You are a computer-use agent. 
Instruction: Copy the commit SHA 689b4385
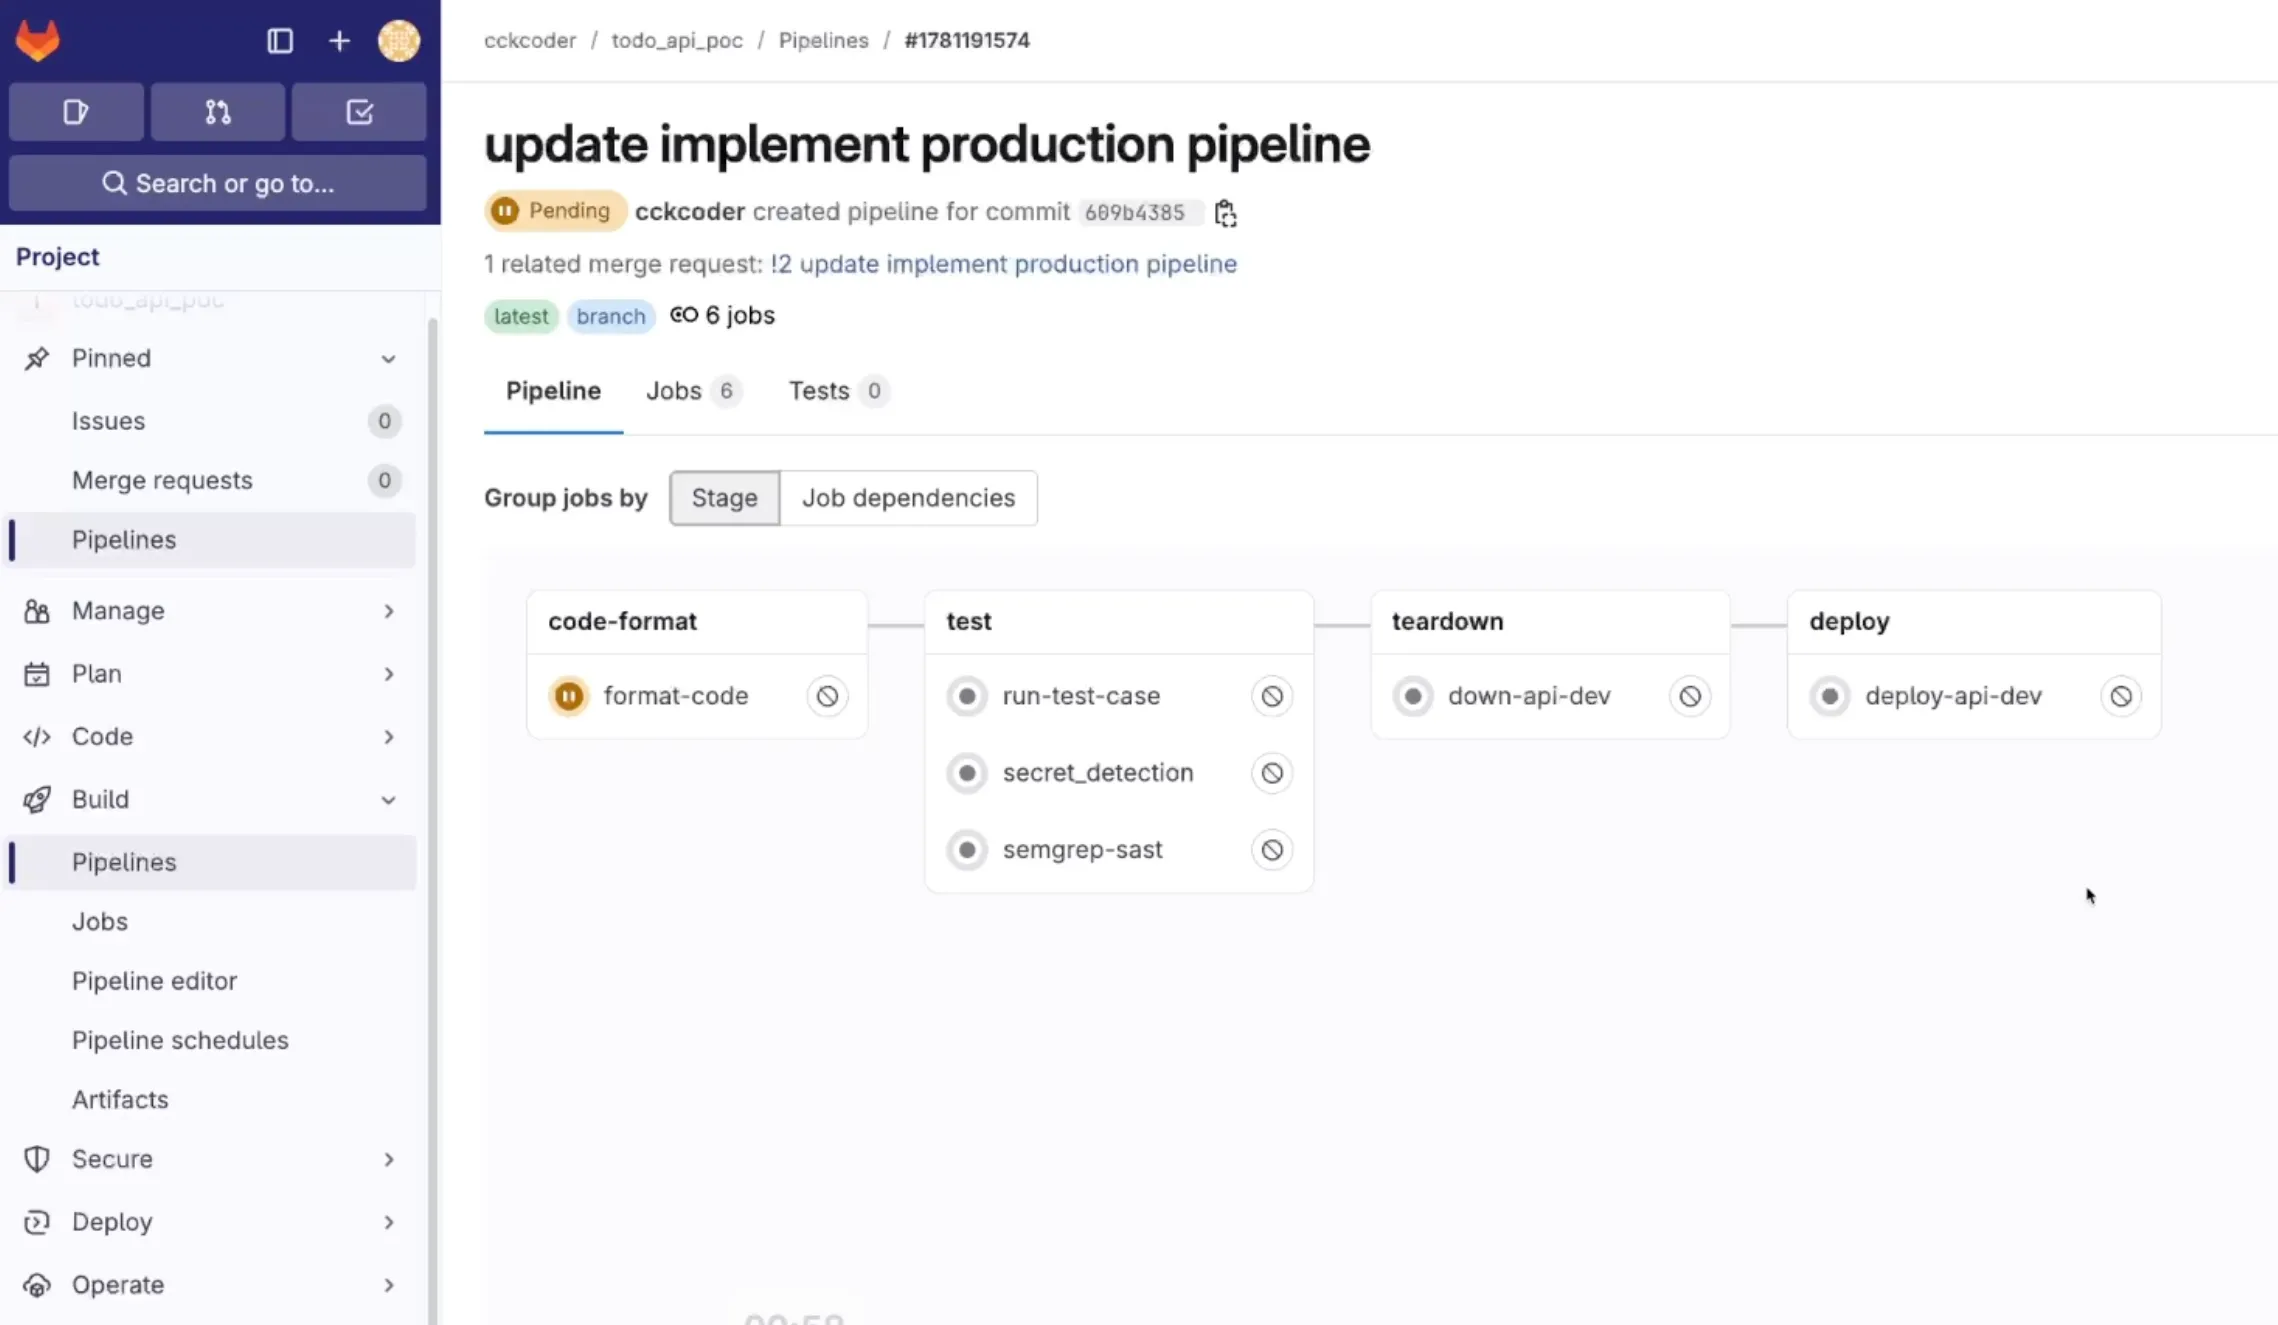[1226, 212]
